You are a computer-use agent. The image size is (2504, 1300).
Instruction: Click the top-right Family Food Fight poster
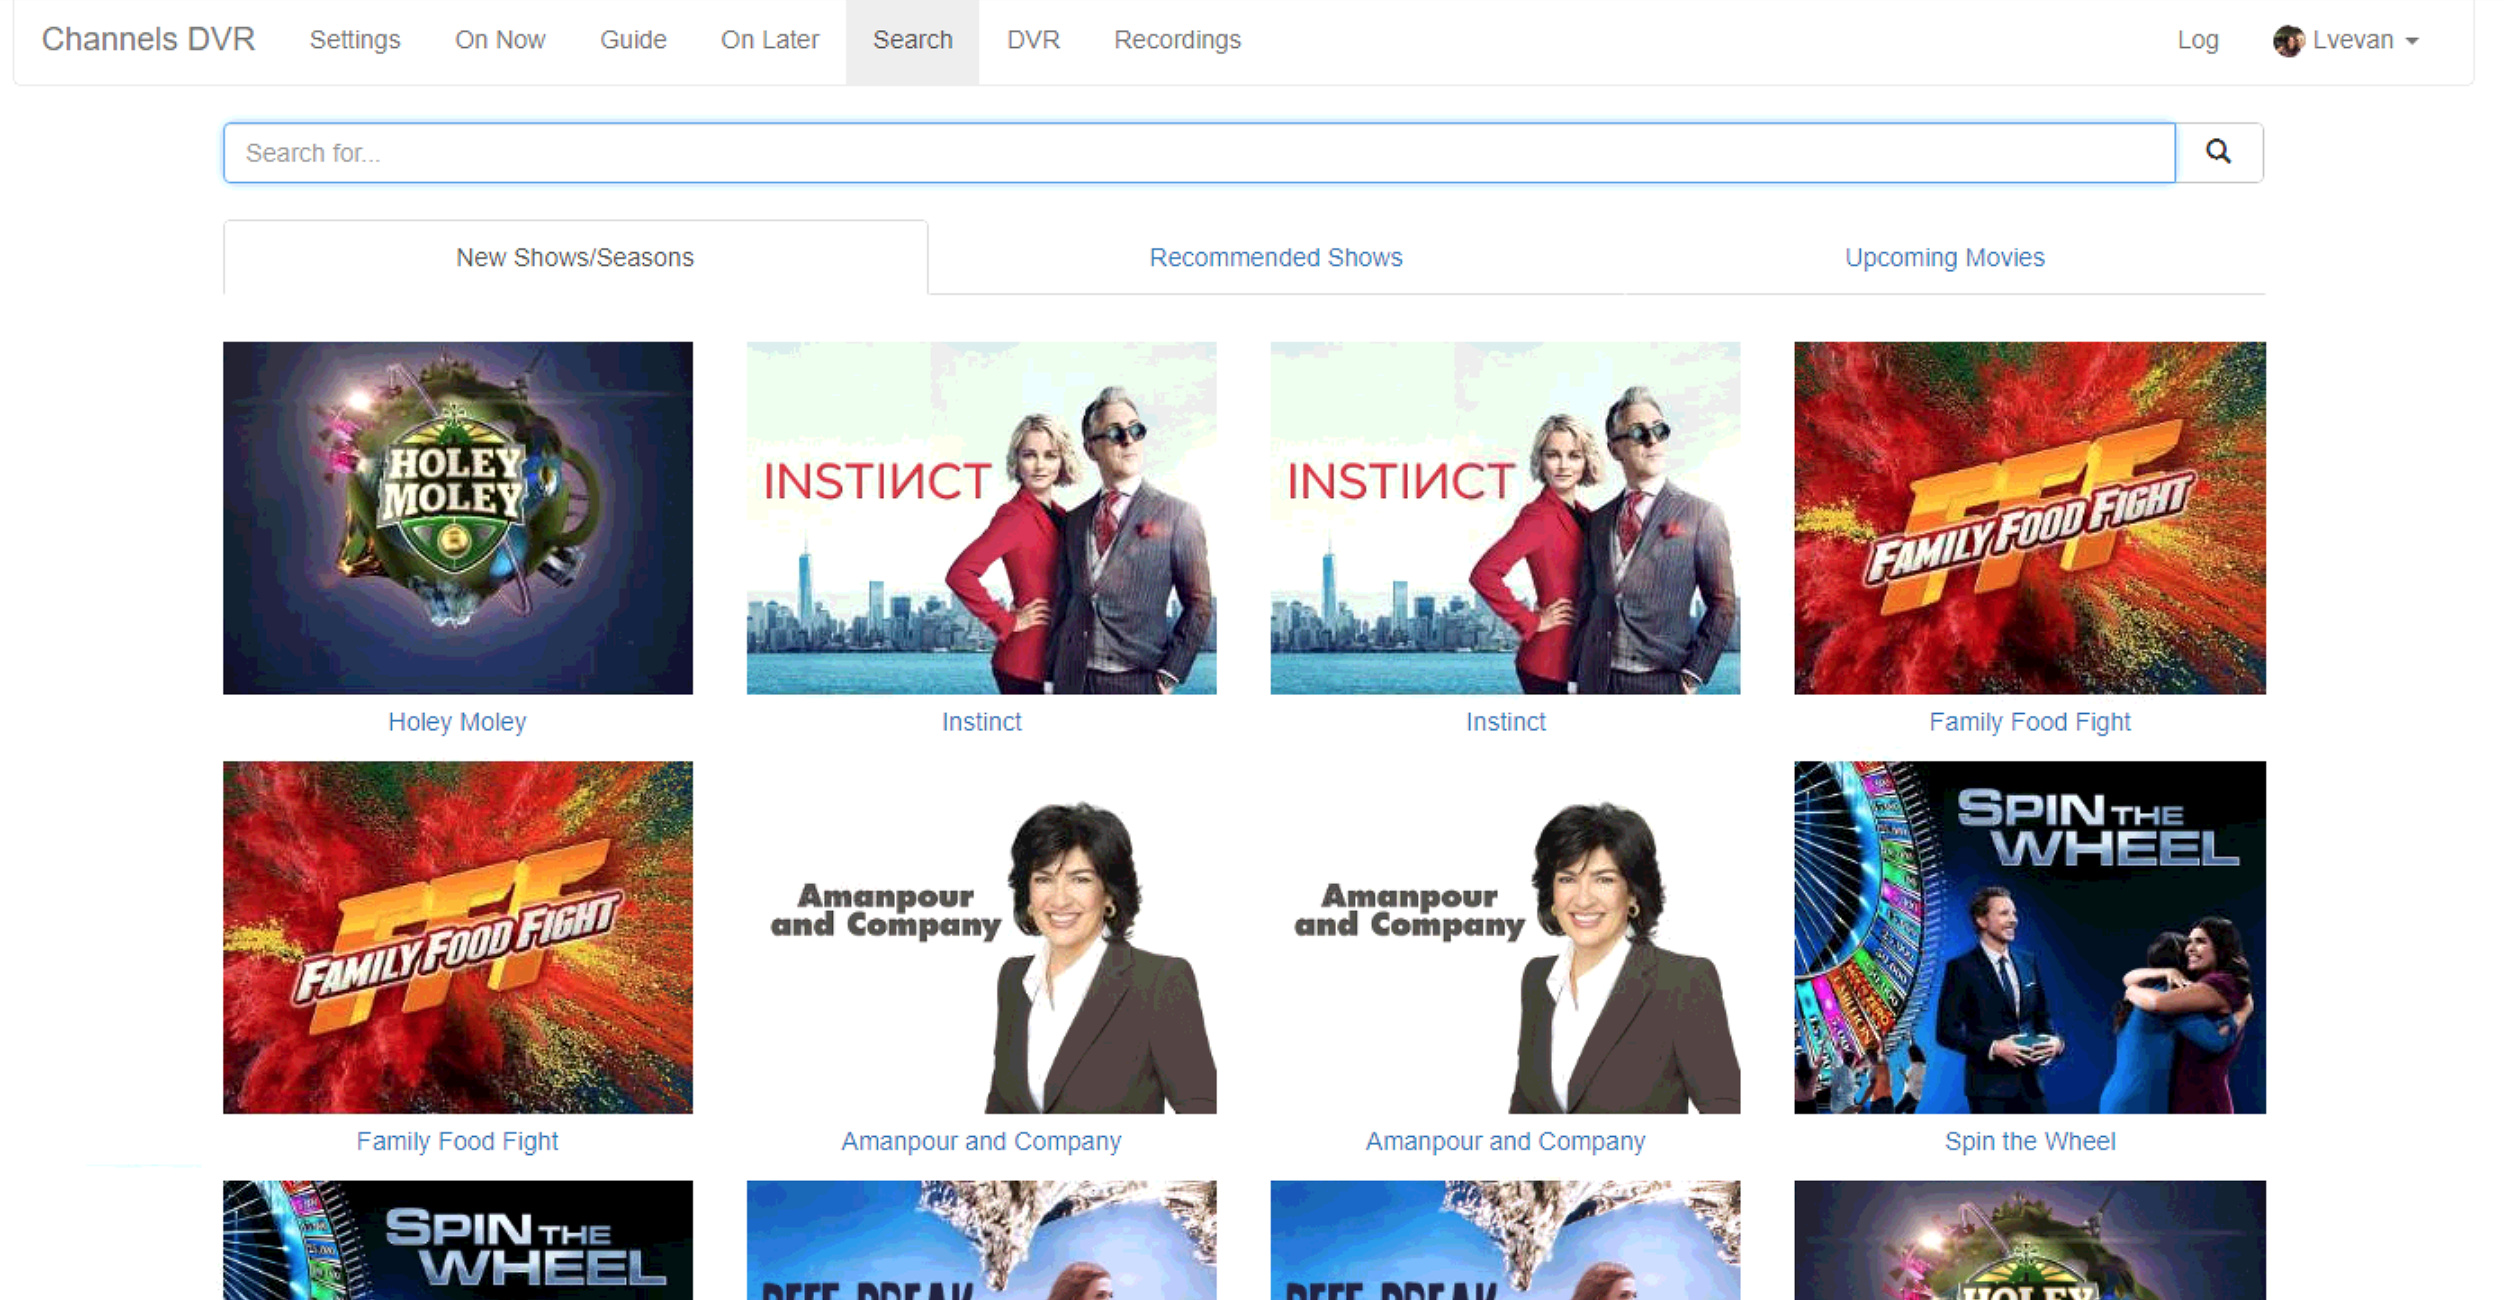coord(2029,517)
